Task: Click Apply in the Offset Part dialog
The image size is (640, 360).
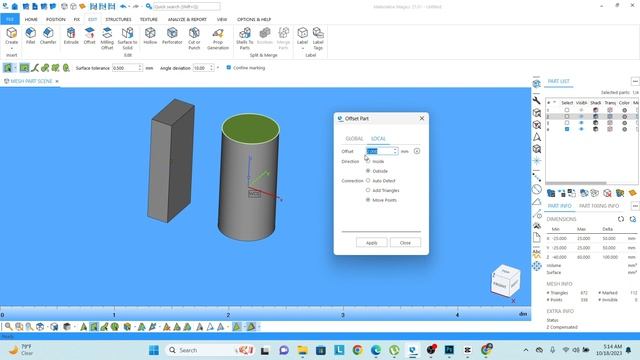Action: pos(371,242)
